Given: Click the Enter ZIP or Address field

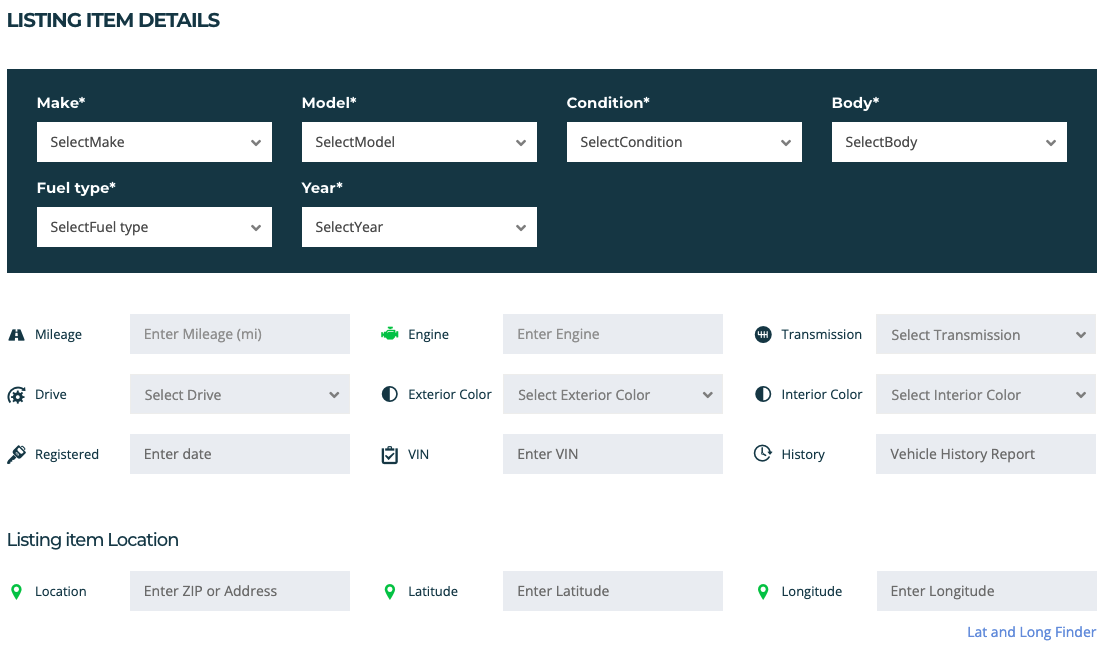Looking at the screenshot, I should click(x=240, y=591).
